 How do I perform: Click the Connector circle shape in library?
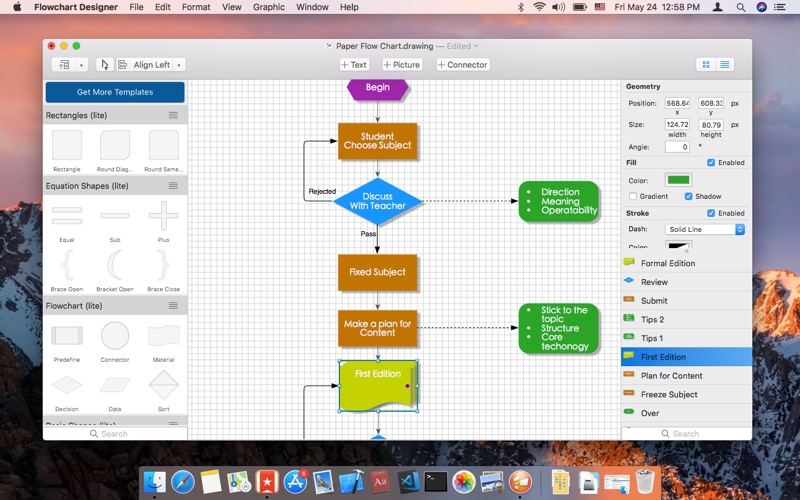(x=115, y=336)
